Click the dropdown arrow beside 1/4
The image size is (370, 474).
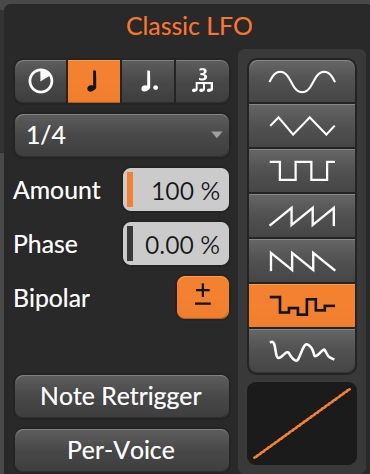coord(217,135)
